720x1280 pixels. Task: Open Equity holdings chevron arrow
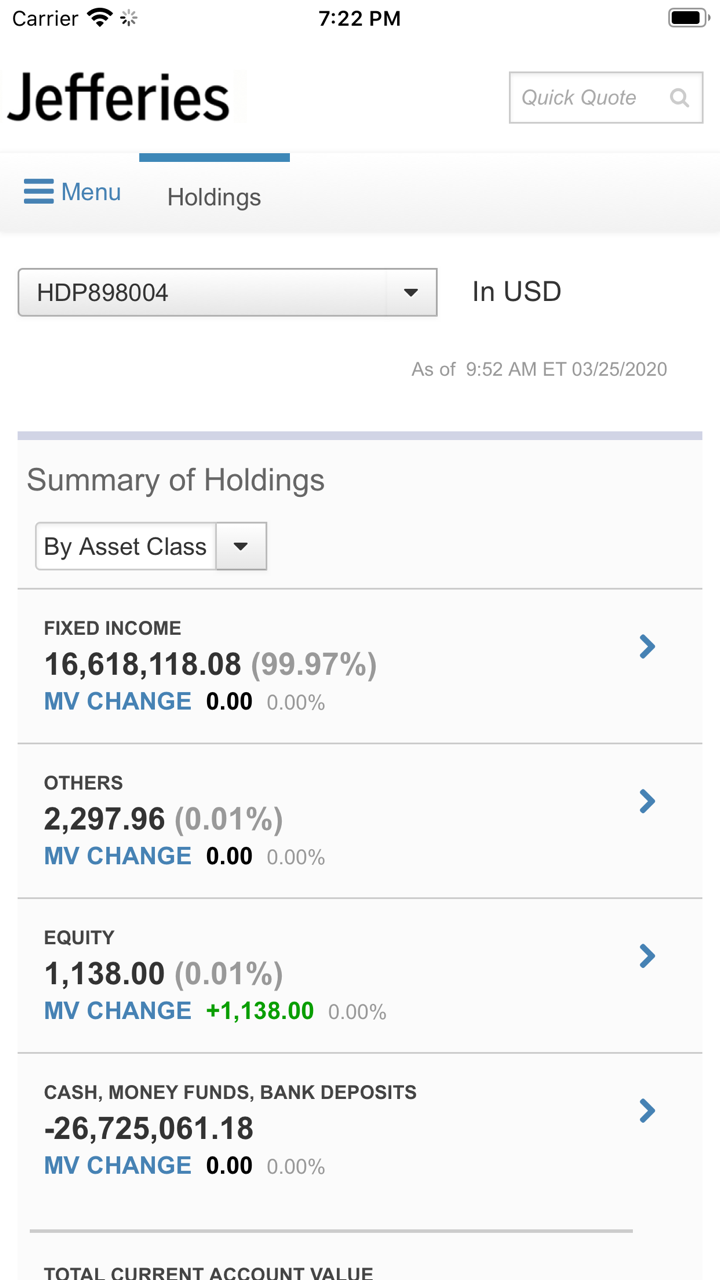647,956
